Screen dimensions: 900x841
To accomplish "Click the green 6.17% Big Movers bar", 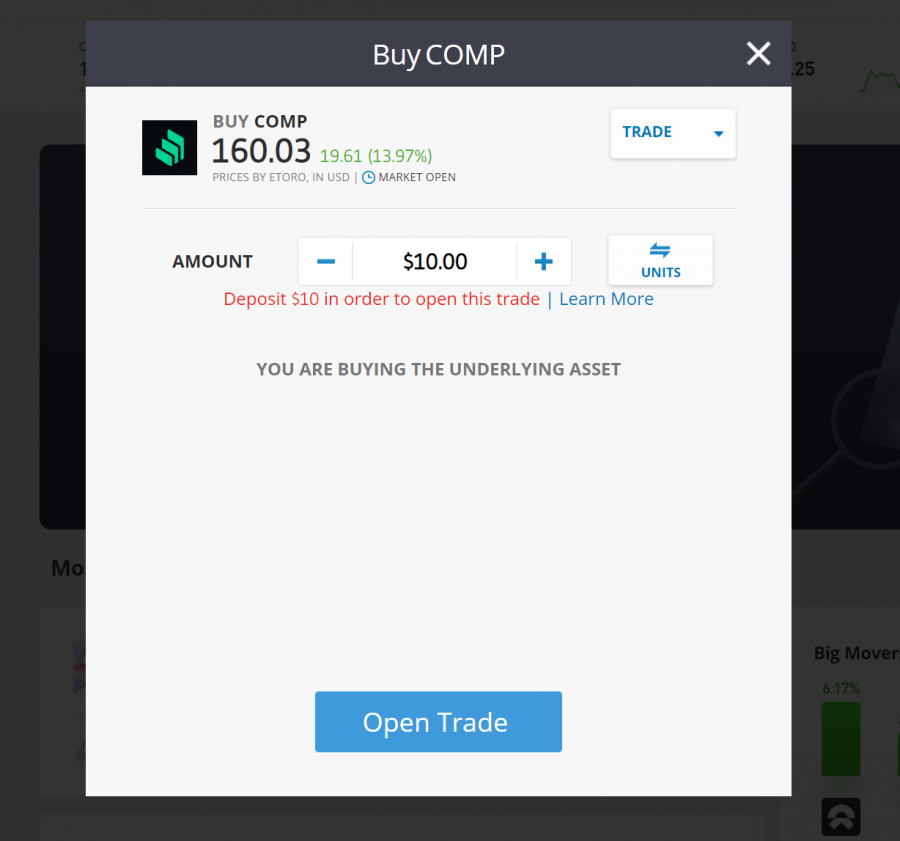I will coord(841,738).
